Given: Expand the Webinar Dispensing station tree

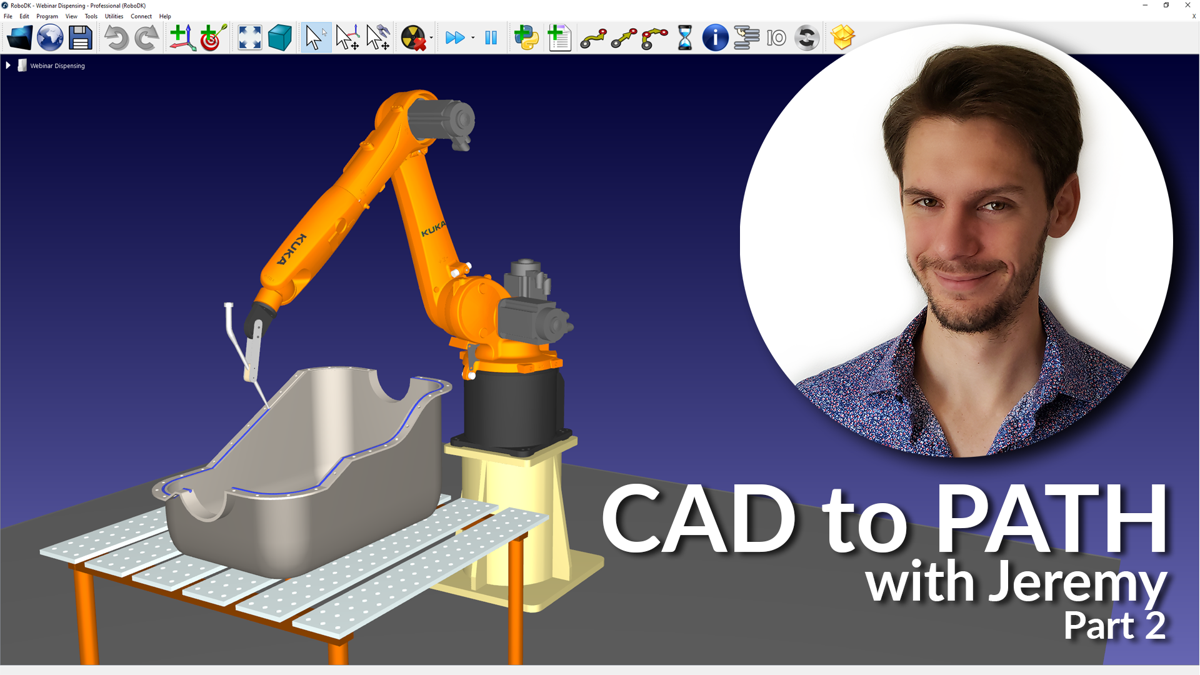Looking at the screenshot, I should pos(8,66).
